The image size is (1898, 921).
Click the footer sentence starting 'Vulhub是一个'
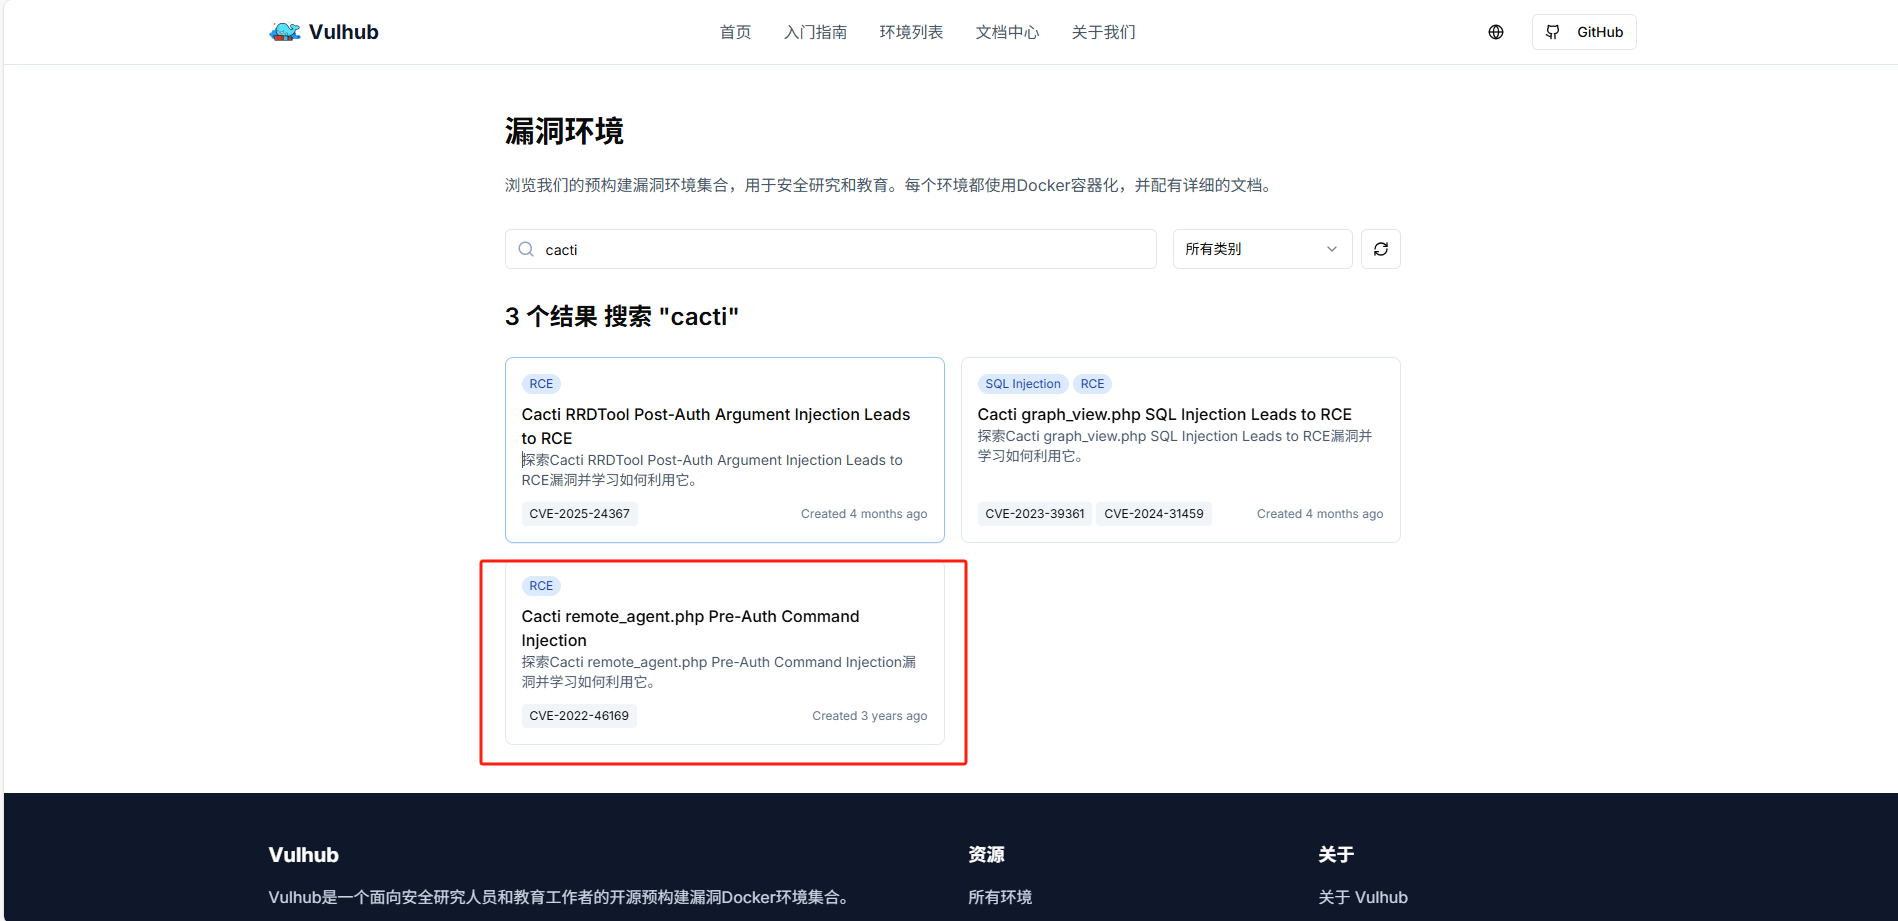561,897
